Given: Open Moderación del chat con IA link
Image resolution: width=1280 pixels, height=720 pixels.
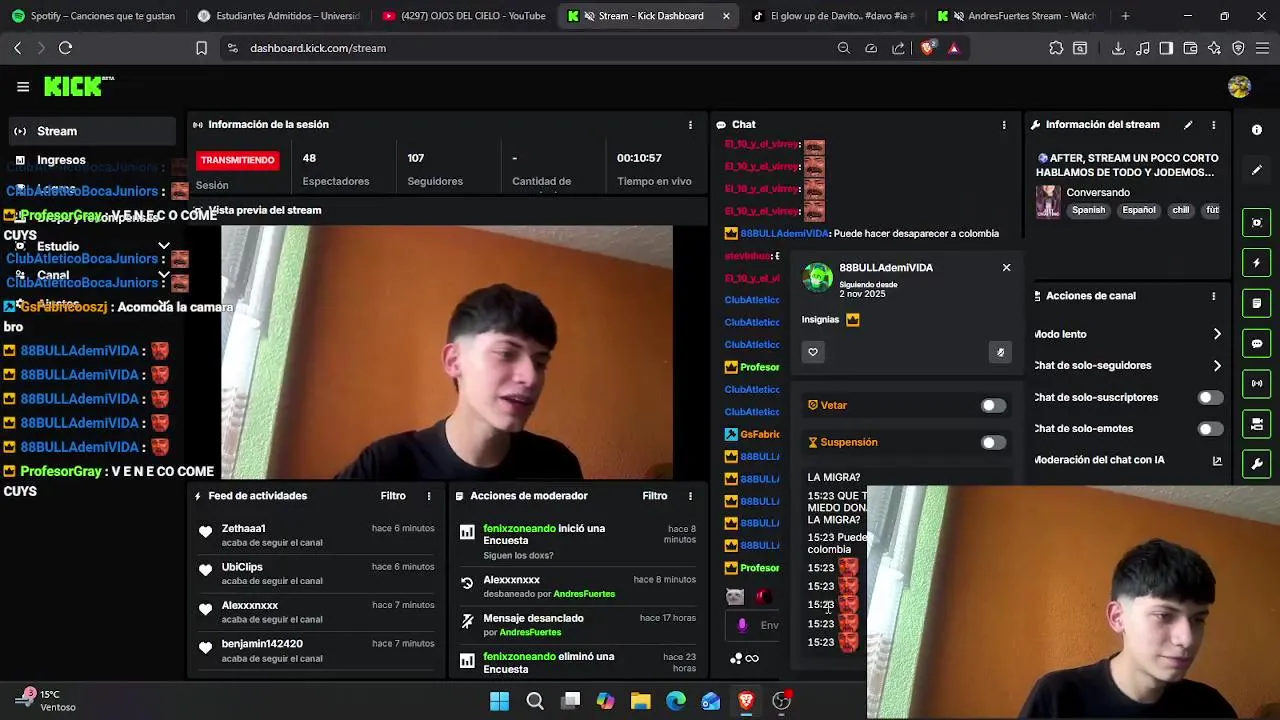Looking at the screenshot, I should pos(1217,461).
